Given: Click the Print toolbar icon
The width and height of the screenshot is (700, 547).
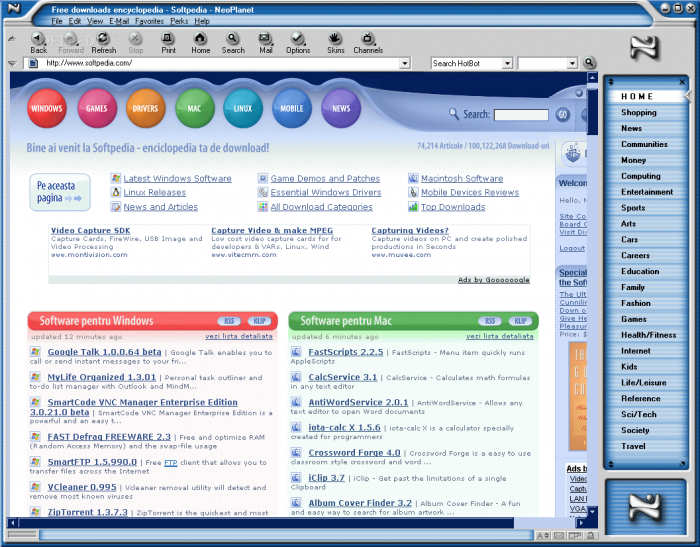Looking at the screenshot, I should point(168,41).
